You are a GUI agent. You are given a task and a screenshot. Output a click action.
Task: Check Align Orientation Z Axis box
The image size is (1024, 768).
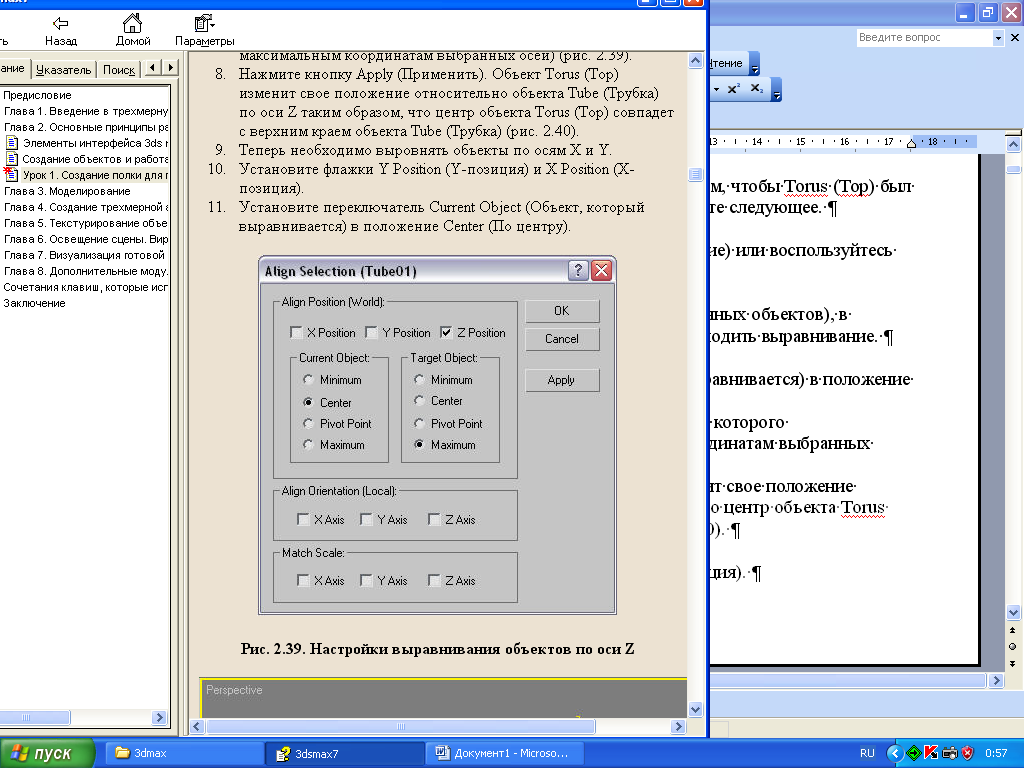tap(434, 519)
